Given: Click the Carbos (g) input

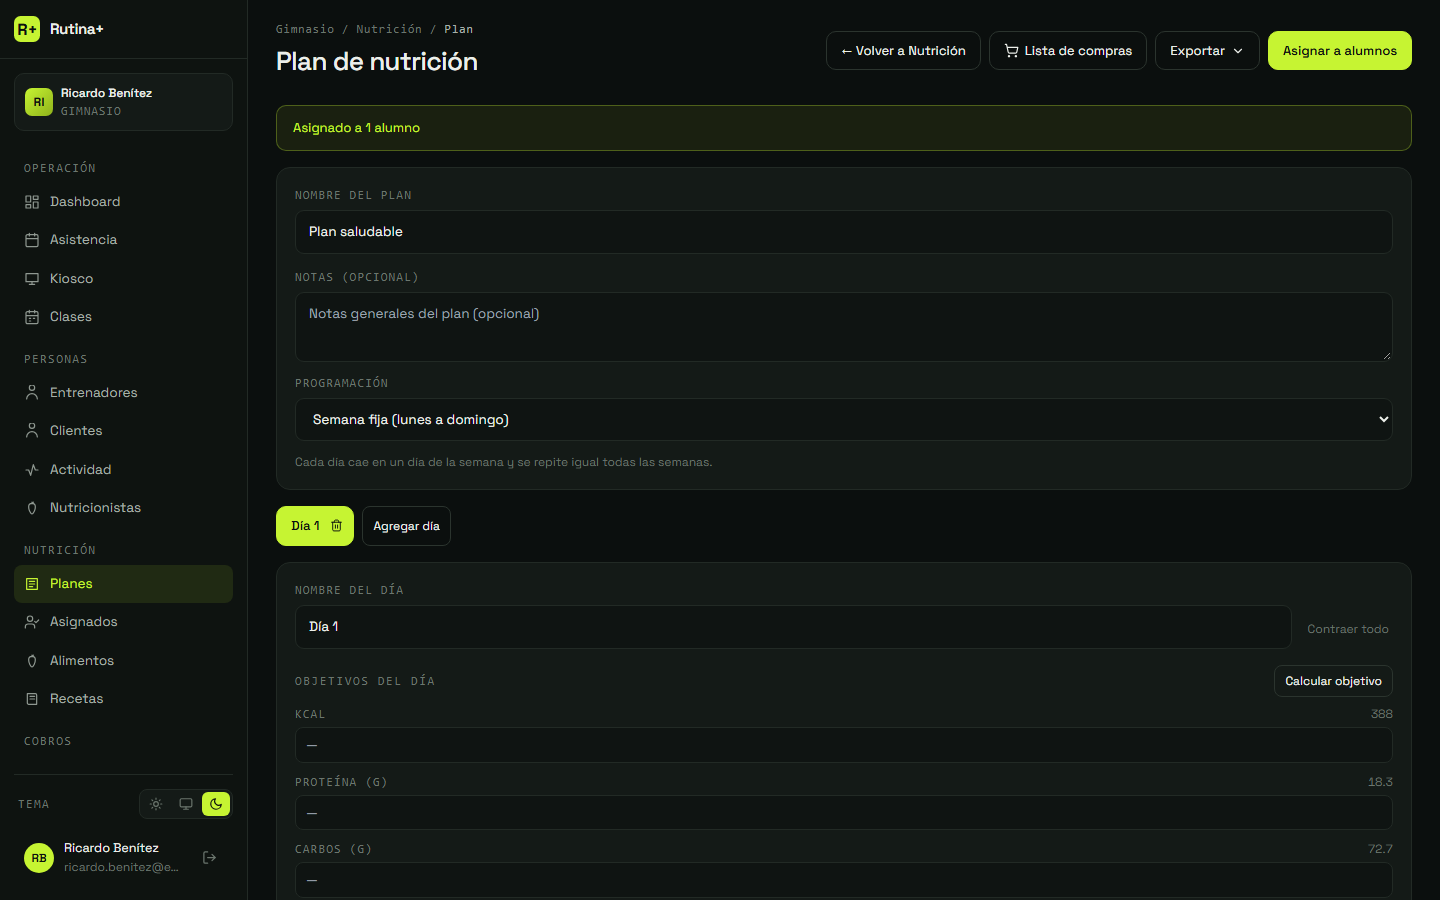Looking at the screenshot, I should (844, 880).
